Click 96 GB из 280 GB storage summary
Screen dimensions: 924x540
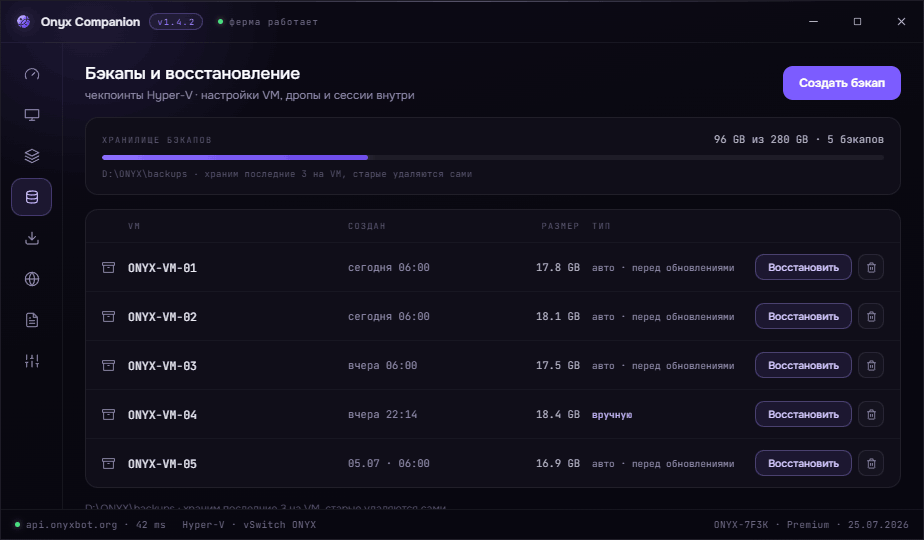coord(761,140)
